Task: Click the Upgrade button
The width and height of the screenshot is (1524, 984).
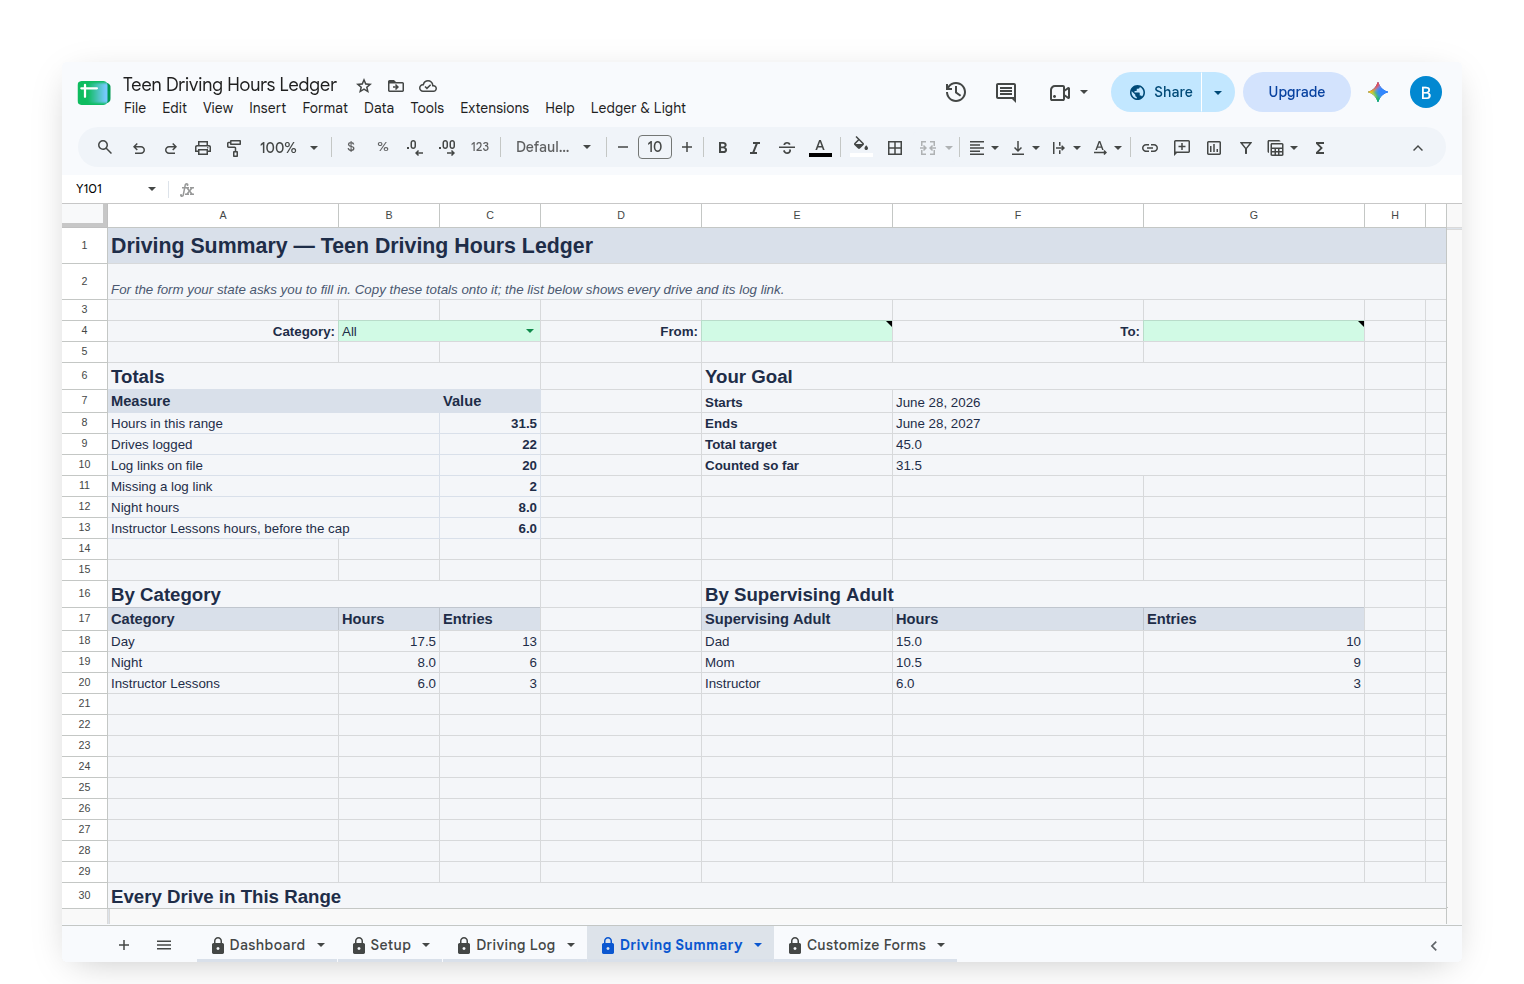Action: (1297, 92)
